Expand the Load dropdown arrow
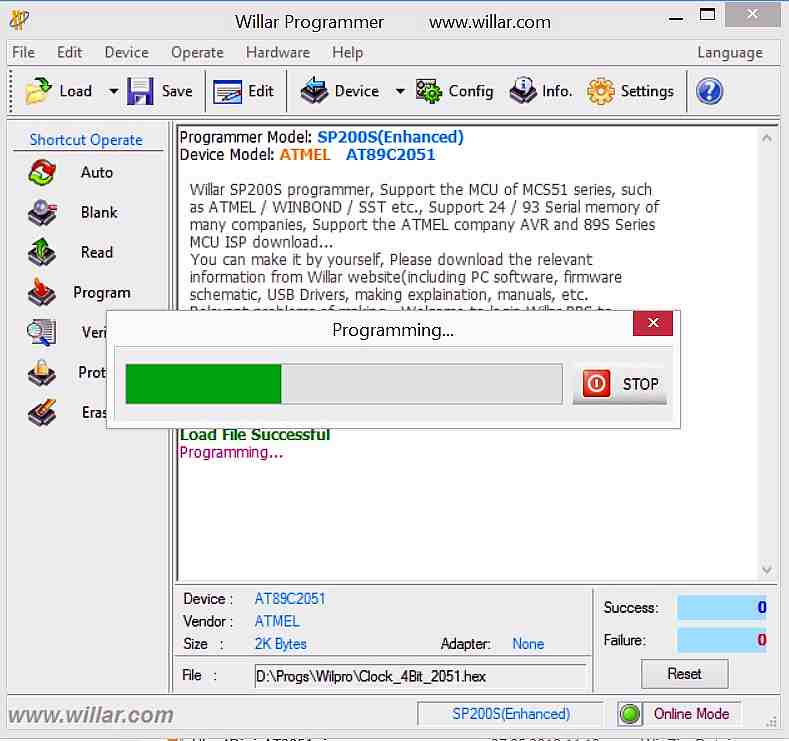789x741 pixels. coord(114,92)
